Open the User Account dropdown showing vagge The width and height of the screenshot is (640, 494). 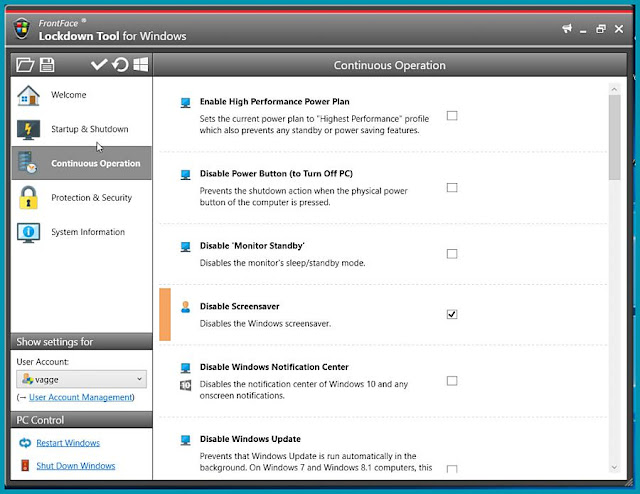pyautogui.click(x=81, y=379)
